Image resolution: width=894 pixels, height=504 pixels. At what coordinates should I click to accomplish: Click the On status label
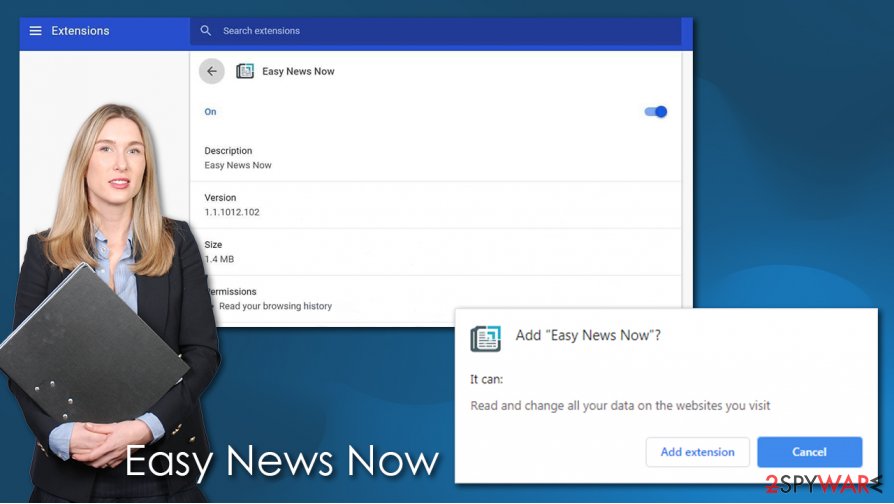pyautogui.click(x=210, y=112)
